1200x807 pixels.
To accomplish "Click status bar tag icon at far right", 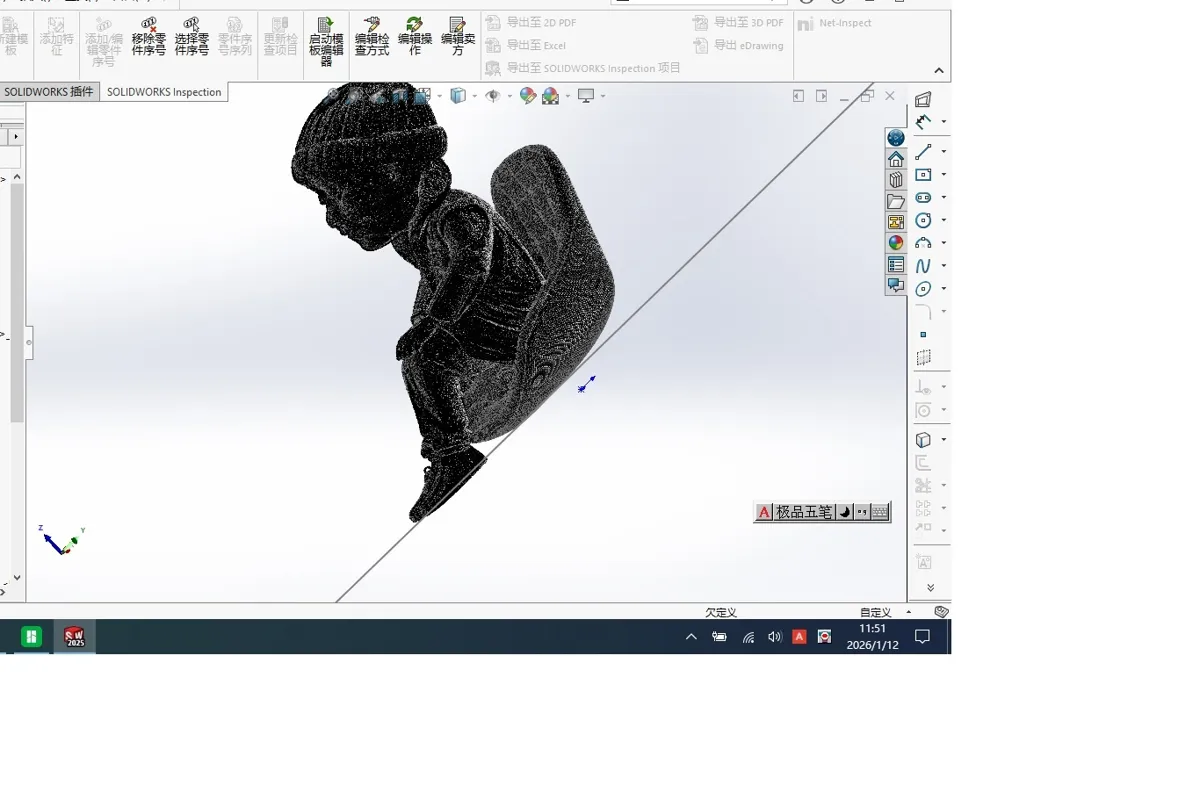I will tap(941, 612).
